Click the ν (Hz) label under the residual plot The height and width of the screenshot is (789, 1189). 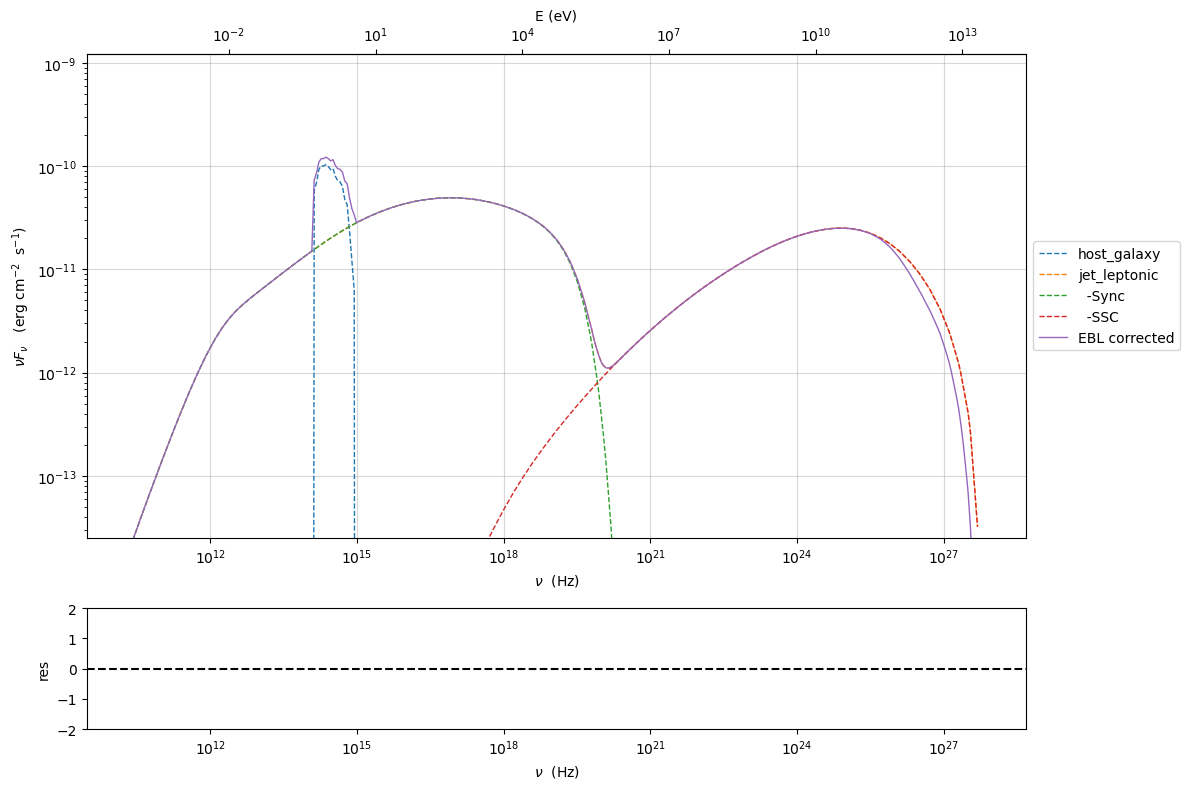(x=556, y=772)
